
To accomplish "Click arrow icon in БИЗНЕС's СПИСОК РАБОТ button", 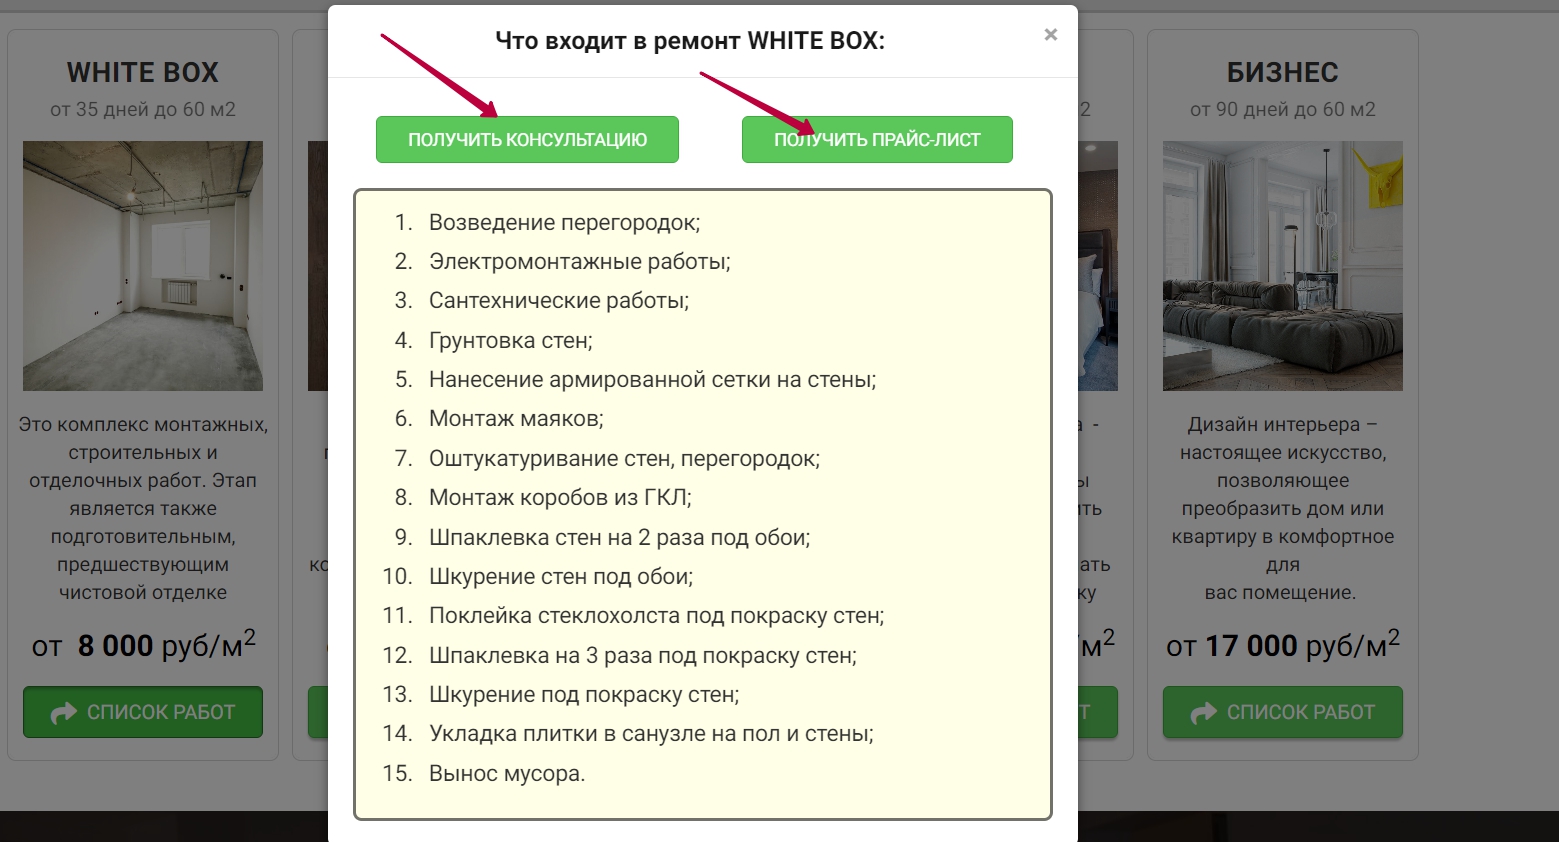I will tap(1204, 713).
